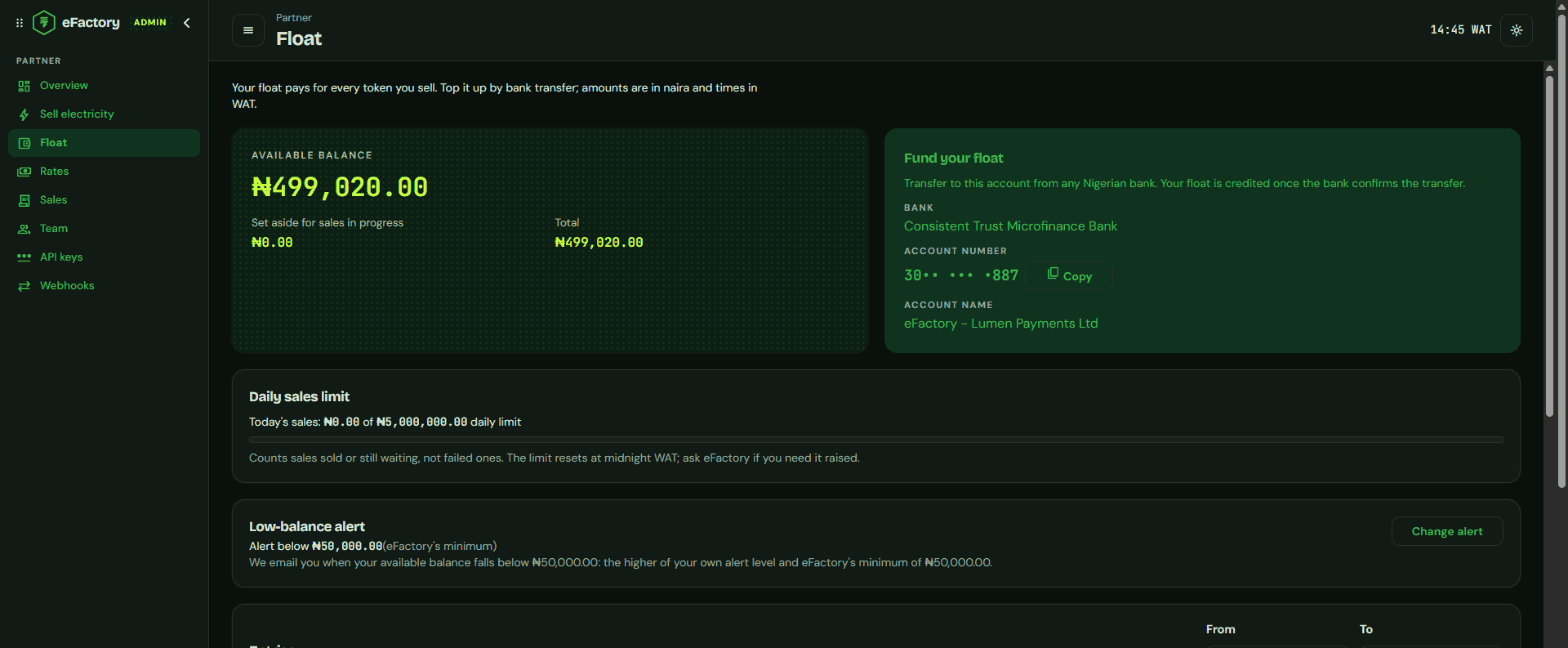Click the Webhooks arrows icon
This screenshot has width=1568, height=648.
coord(24,286)
